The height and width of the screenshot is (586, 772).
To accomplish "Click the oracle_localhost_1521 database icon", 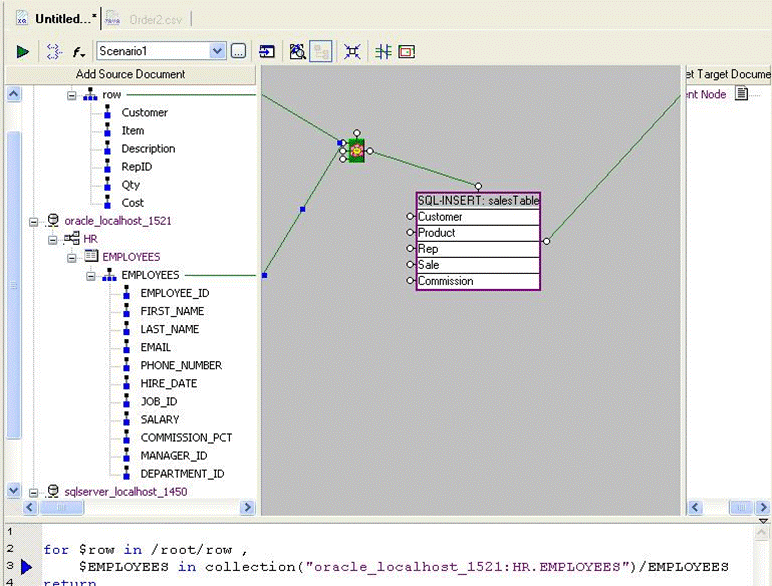I will coord(51,221).
